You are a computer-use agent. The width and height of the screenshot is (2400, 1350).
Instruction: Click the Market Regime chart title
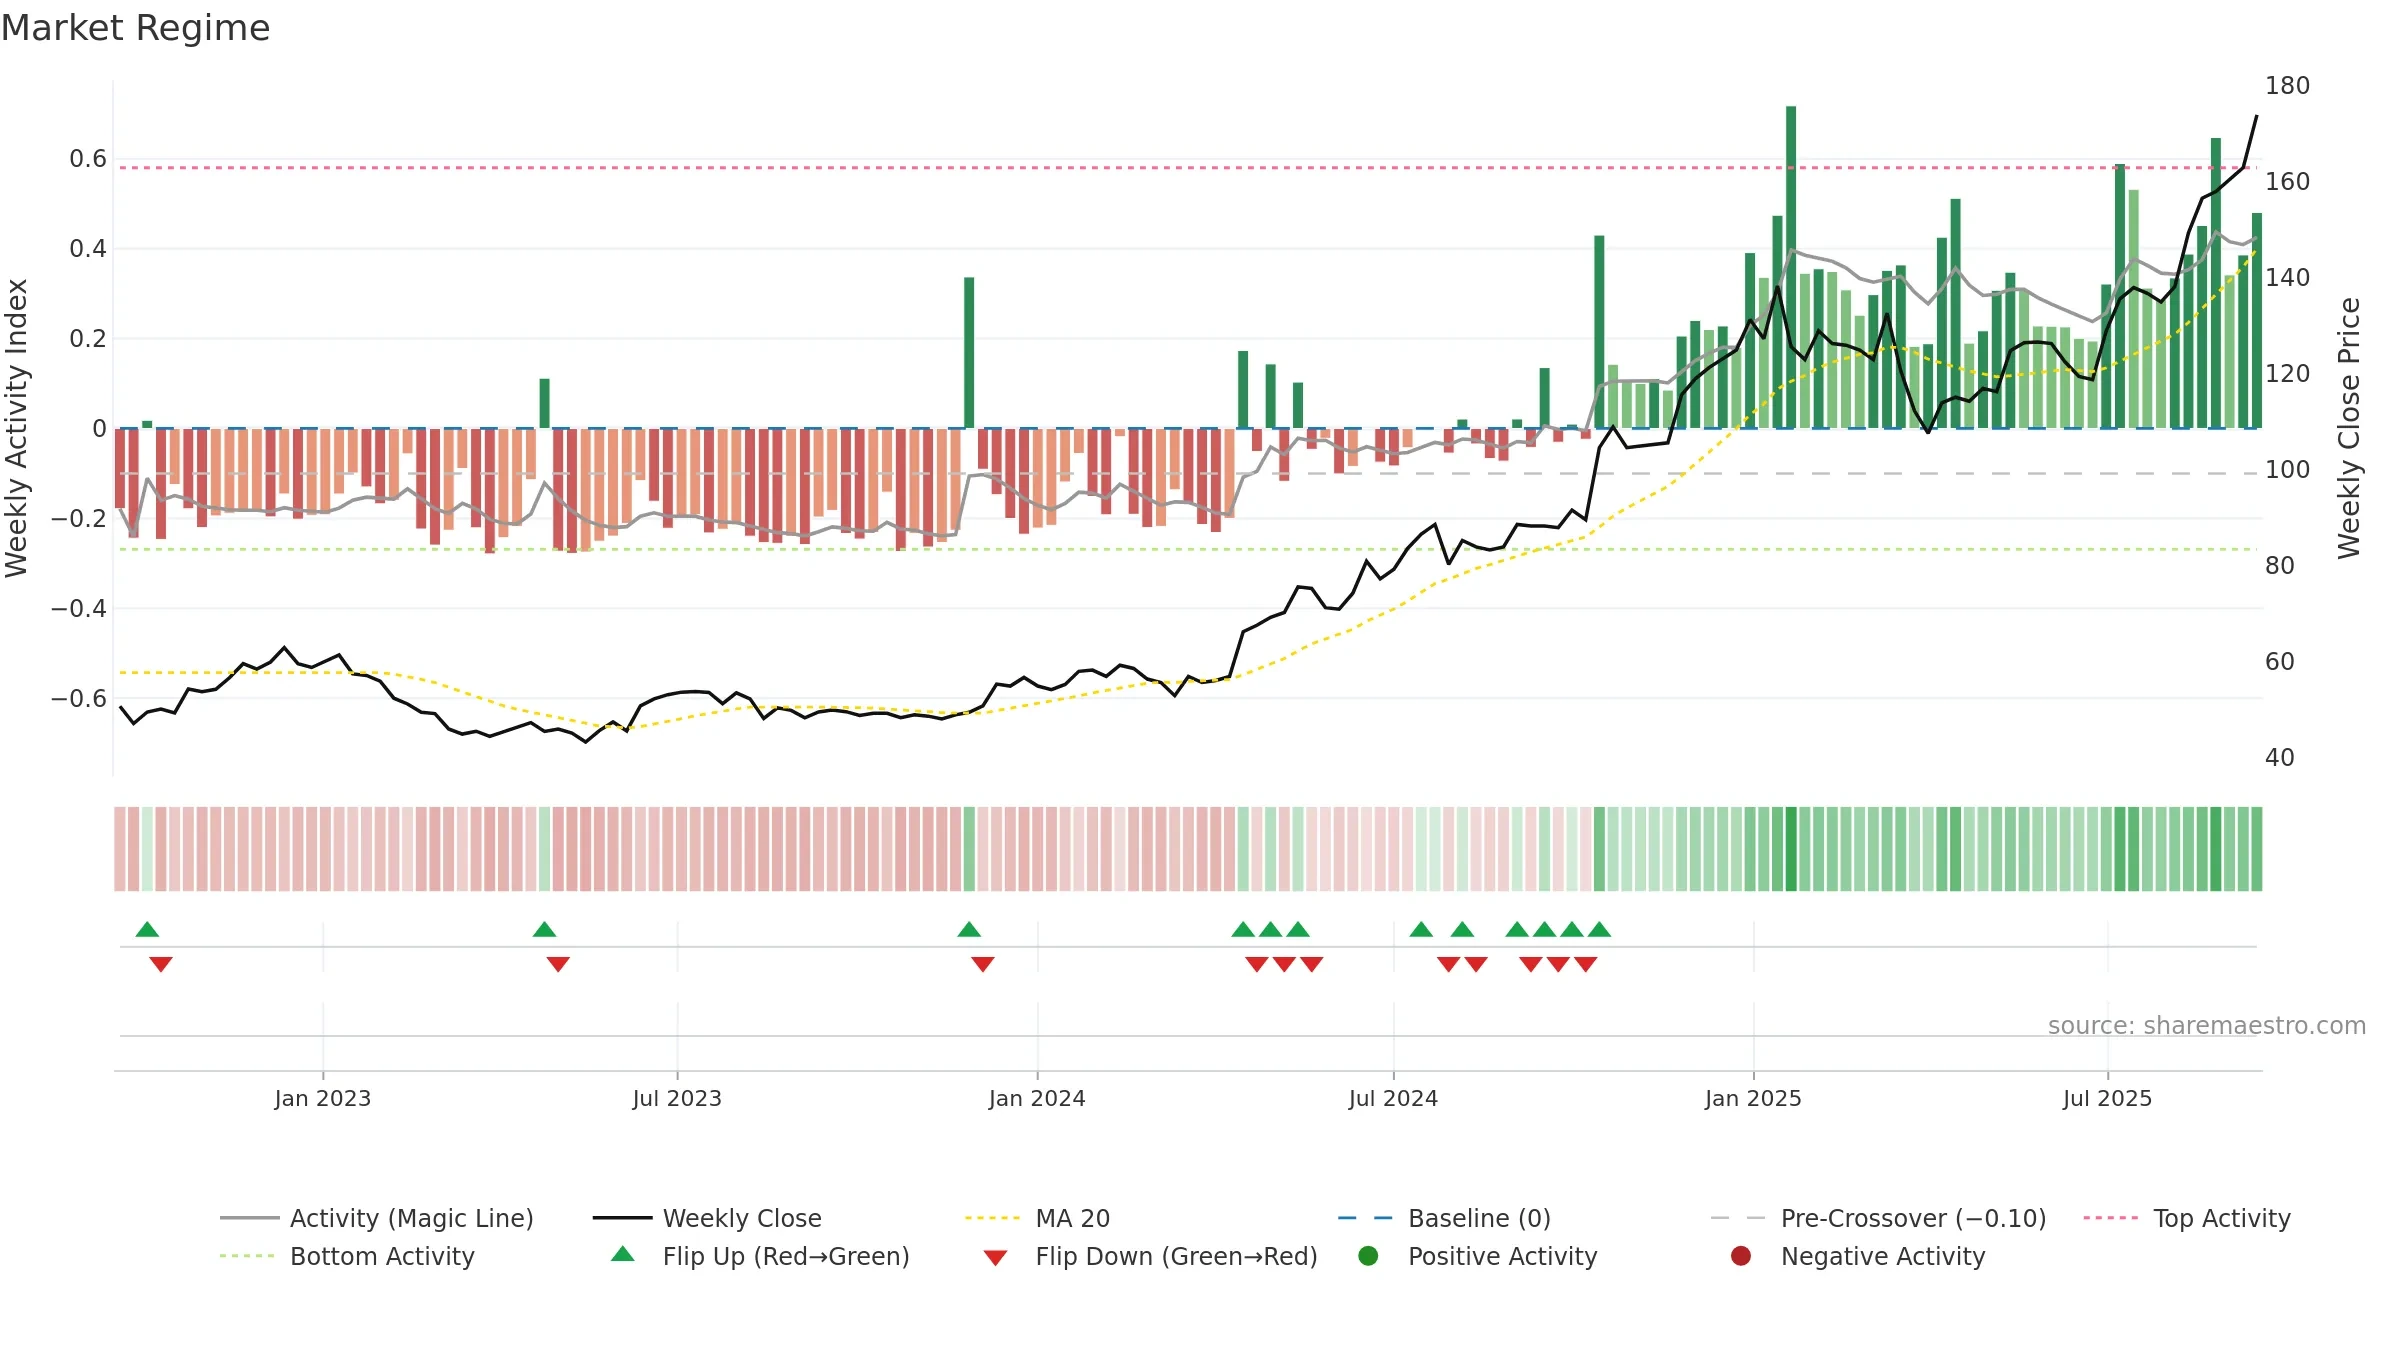pyautogui.click(x=135, y=28)
